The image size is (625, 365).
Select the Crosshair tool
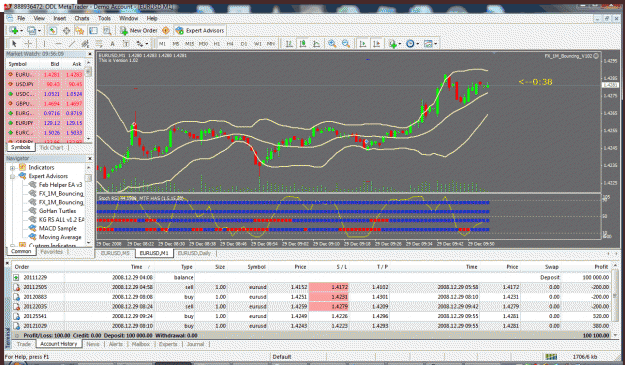point(28,44)
